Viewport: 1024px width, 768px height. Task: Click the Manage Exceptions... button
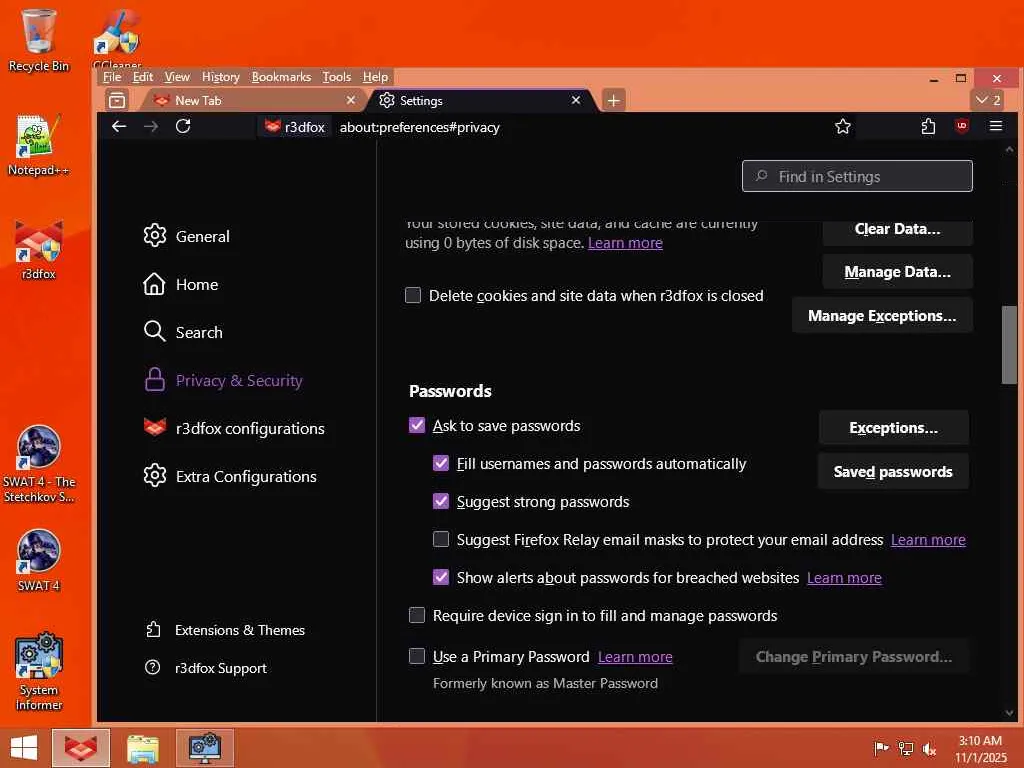pyautogui.click(x=882, y=315)
